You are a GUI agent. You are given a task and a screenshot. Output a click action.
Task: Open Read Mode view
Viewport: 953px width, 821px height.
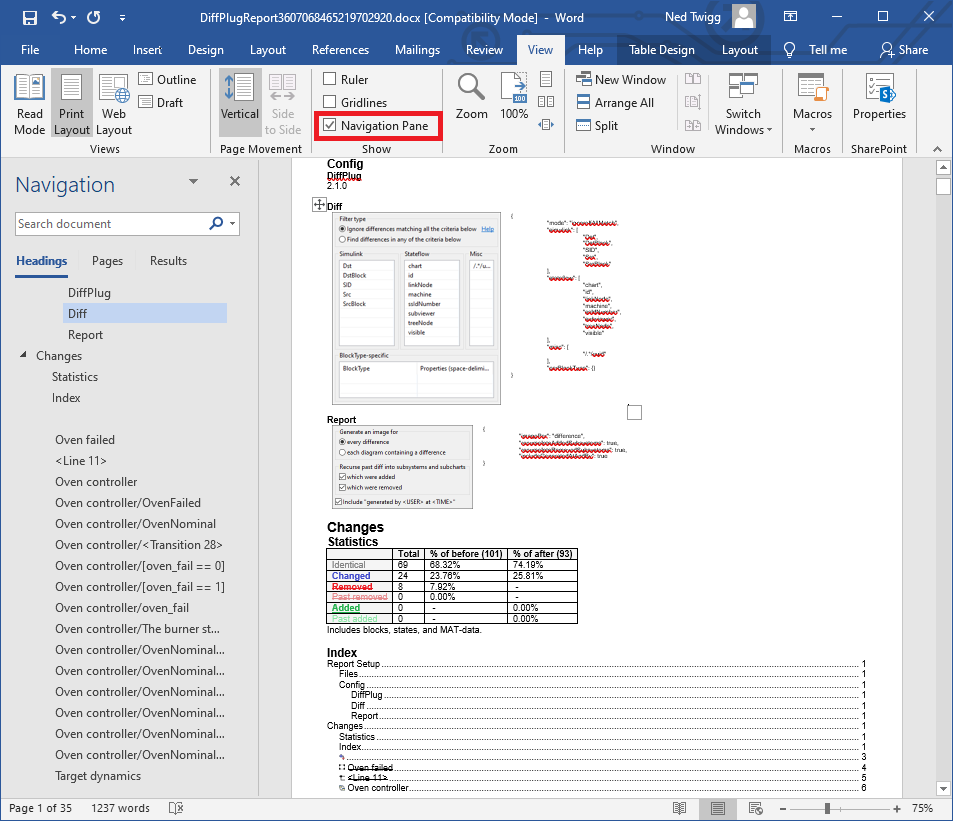29,105
